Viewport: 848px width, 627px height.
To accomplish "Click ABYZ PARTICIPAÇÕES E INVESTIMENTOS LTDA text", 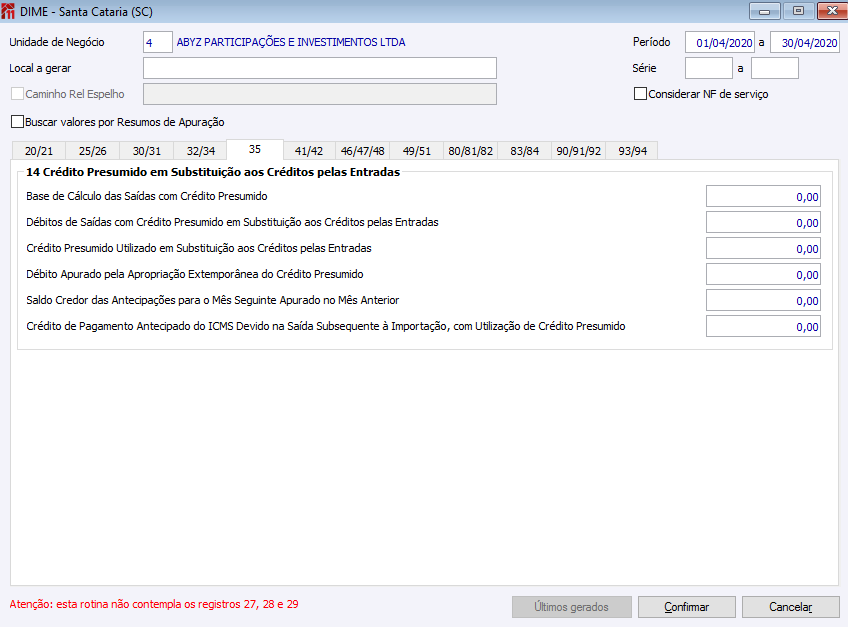I will [x=291, y=42].
